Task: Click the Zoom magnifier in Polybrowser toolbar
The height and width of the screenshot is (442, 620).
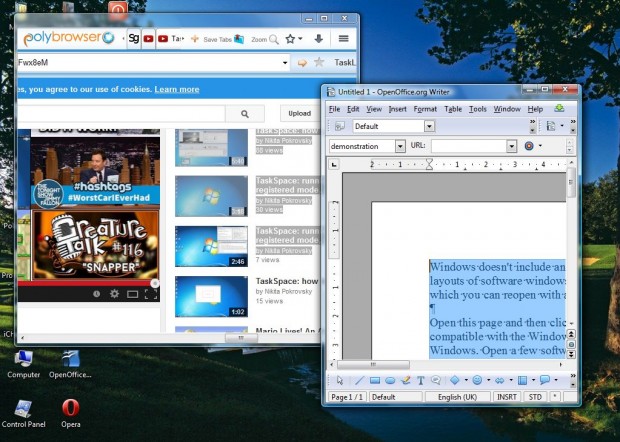Action: coord(273,39)
